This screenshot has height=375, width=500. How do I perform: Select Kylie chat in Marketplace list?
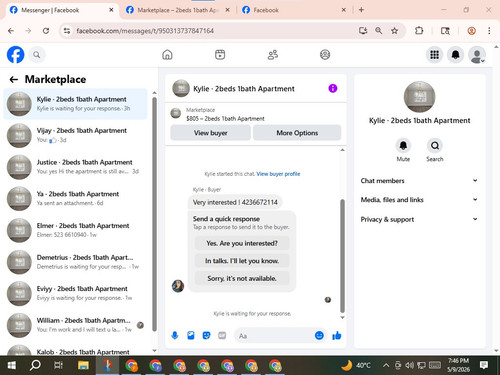(x=75, y=104)
